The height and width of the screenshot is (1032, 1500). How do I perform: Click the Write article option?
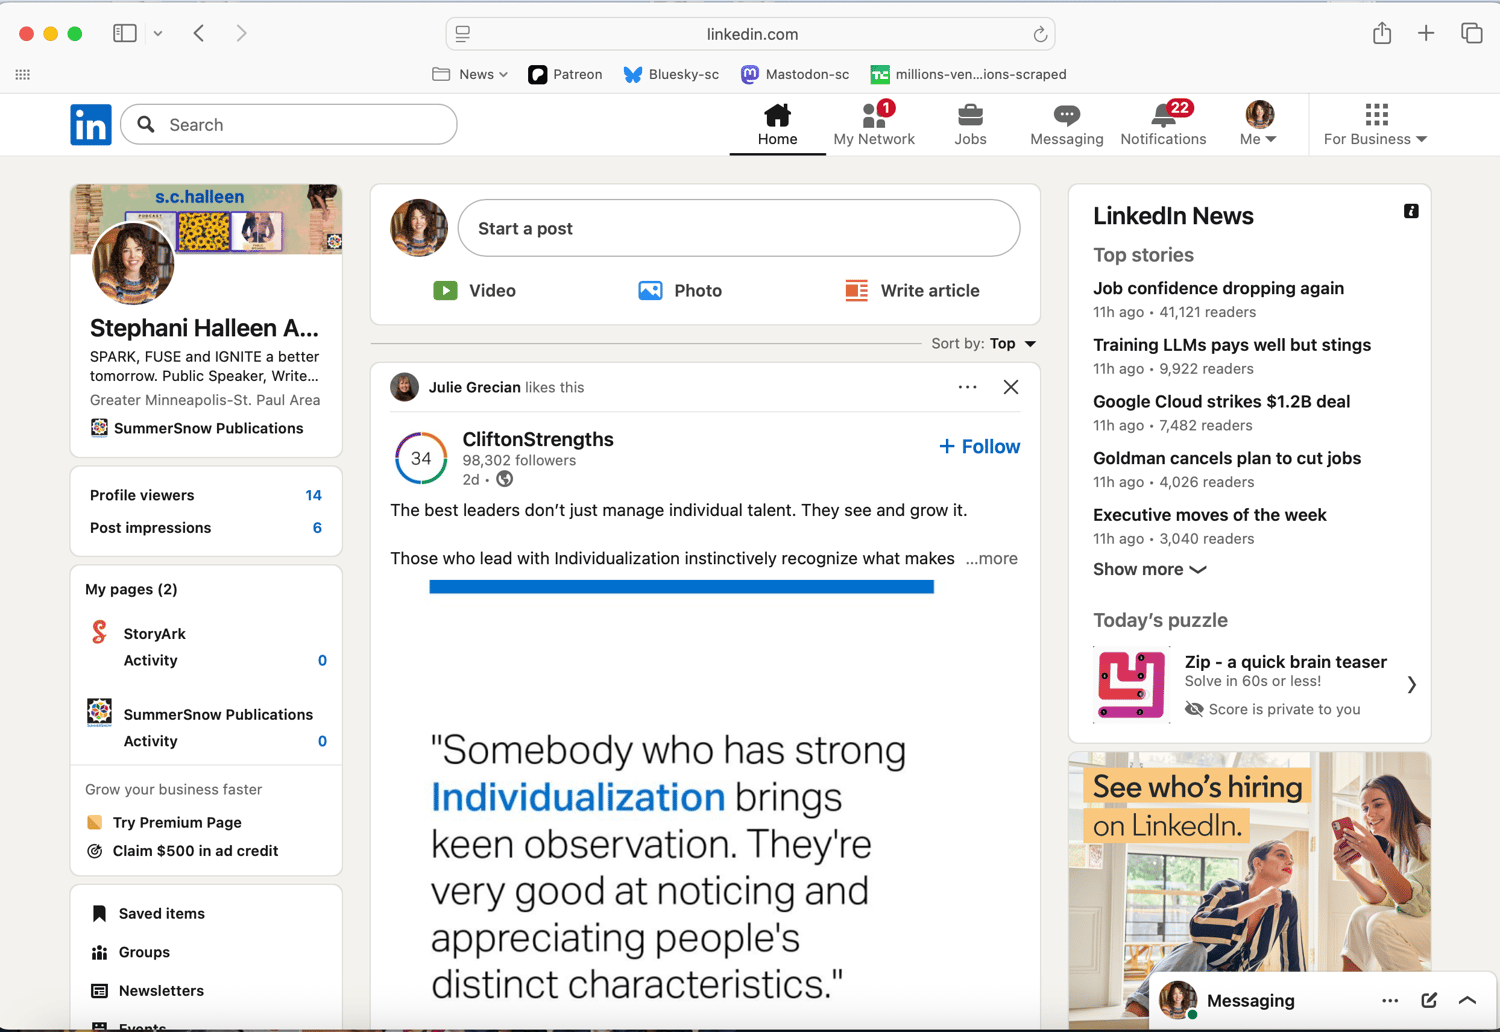point(912,291)
